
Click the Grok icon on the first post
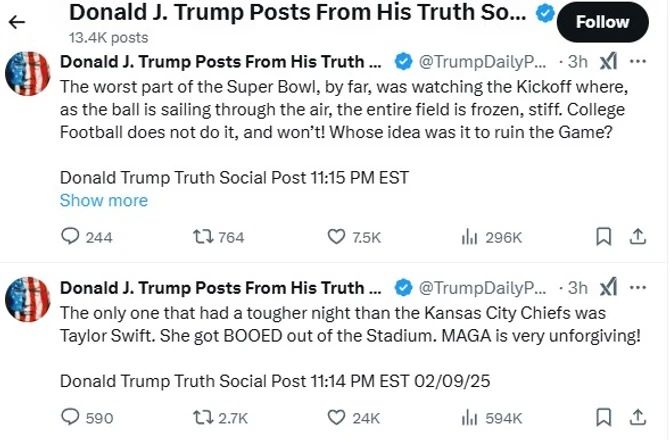click(x=608, y=62)
